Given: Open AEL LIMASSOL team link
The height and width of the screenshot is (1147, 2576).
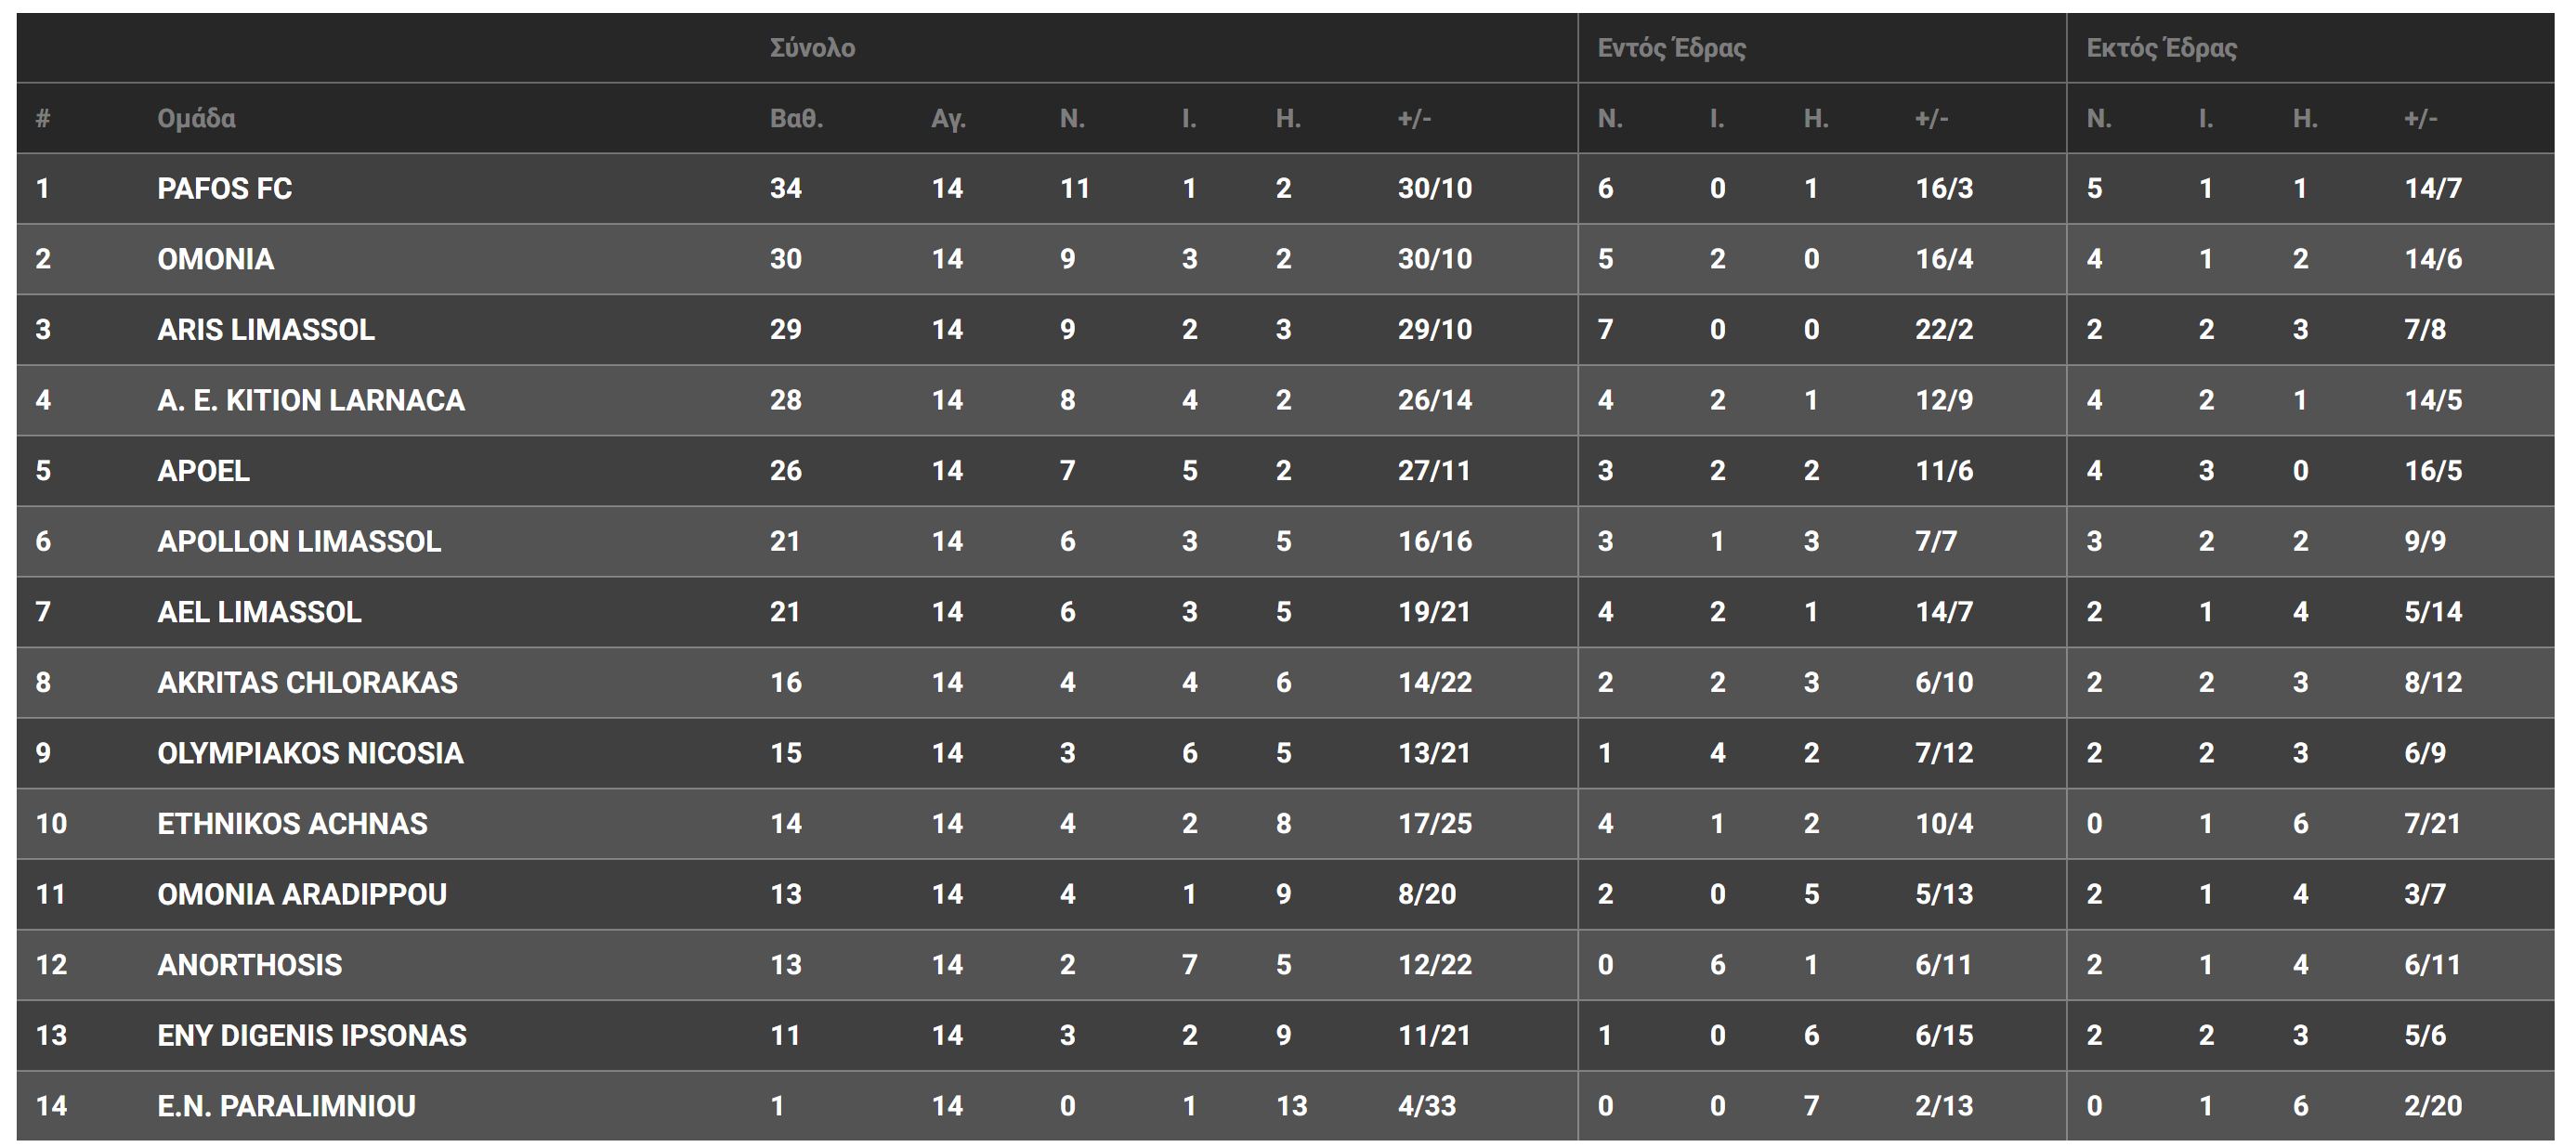Looking at the screenshot, I should pos(259,611).
